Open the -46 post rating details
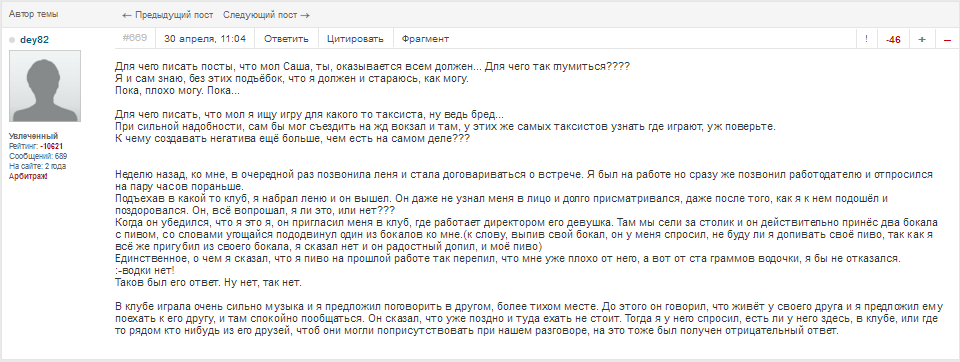The height and width of the screenshot is (362, 960). click(893, 39)
